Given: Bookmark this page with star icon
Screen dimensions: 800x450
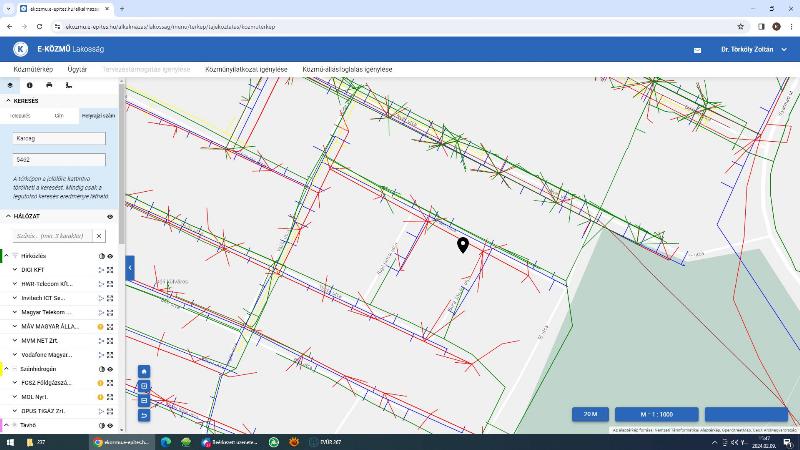Looking at the screenshot, I should click(x=741, y=27).
